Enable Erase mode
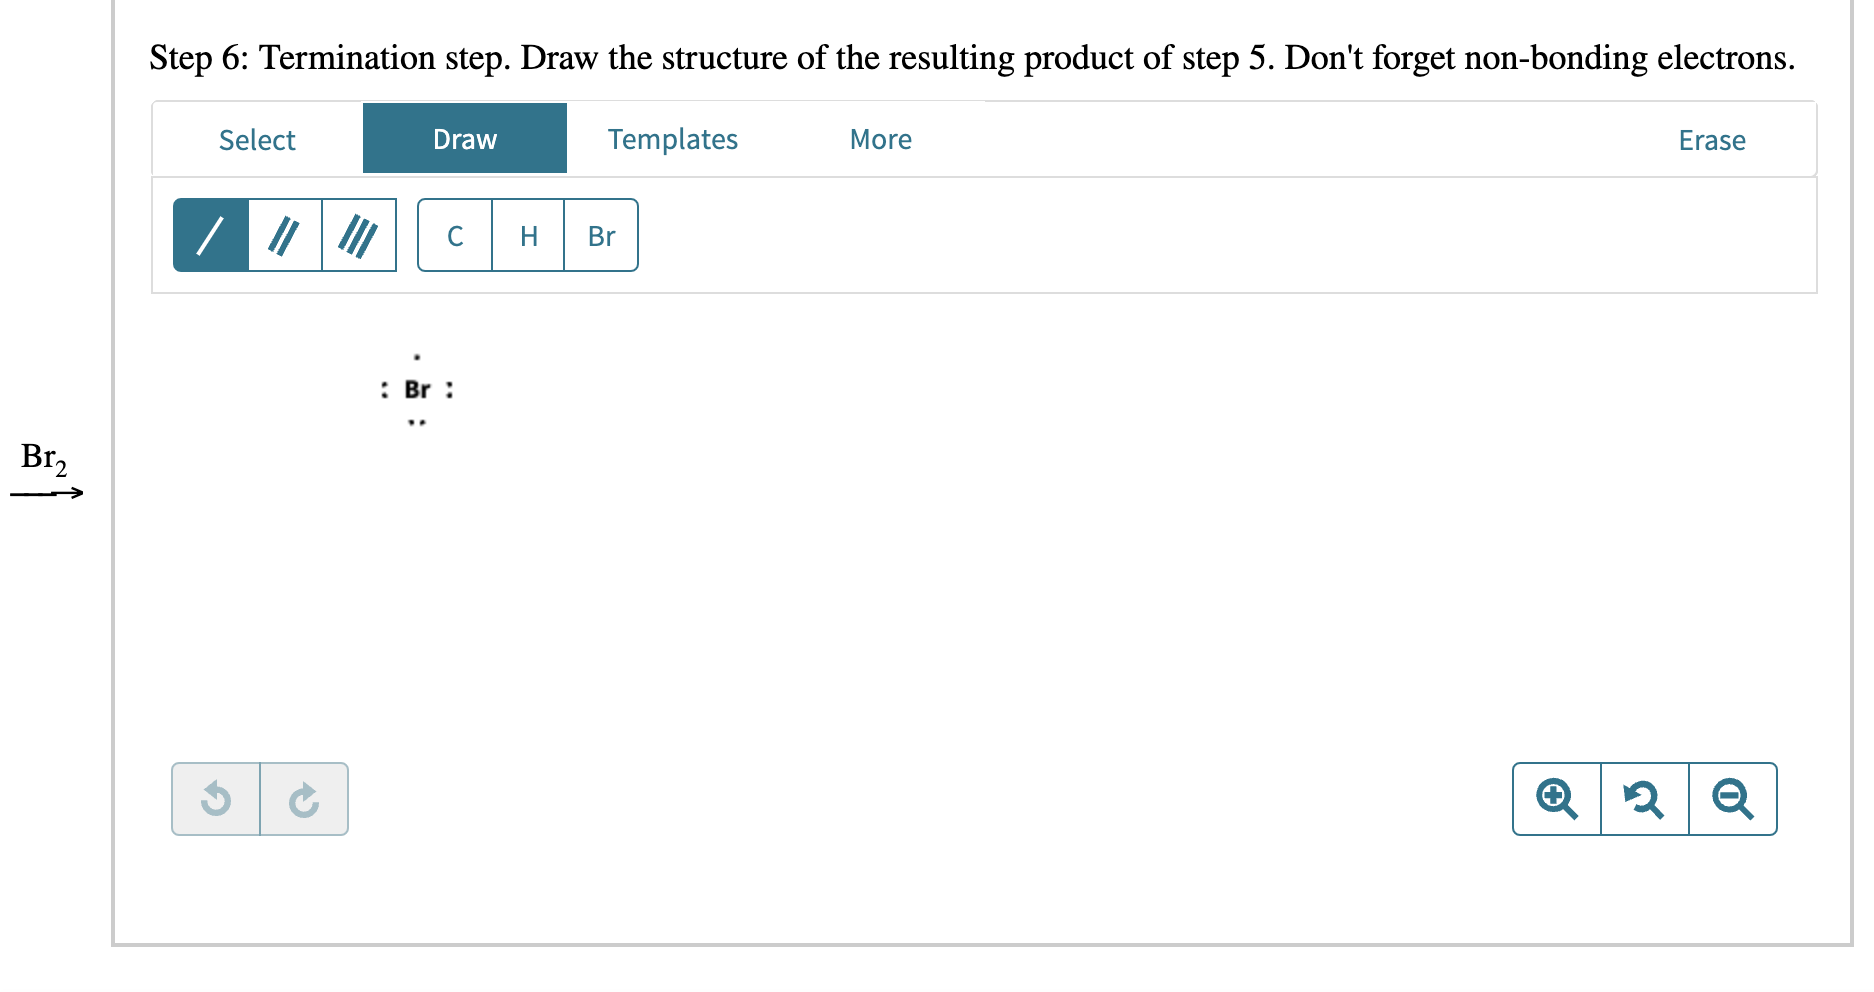 tap(1711, 140)
